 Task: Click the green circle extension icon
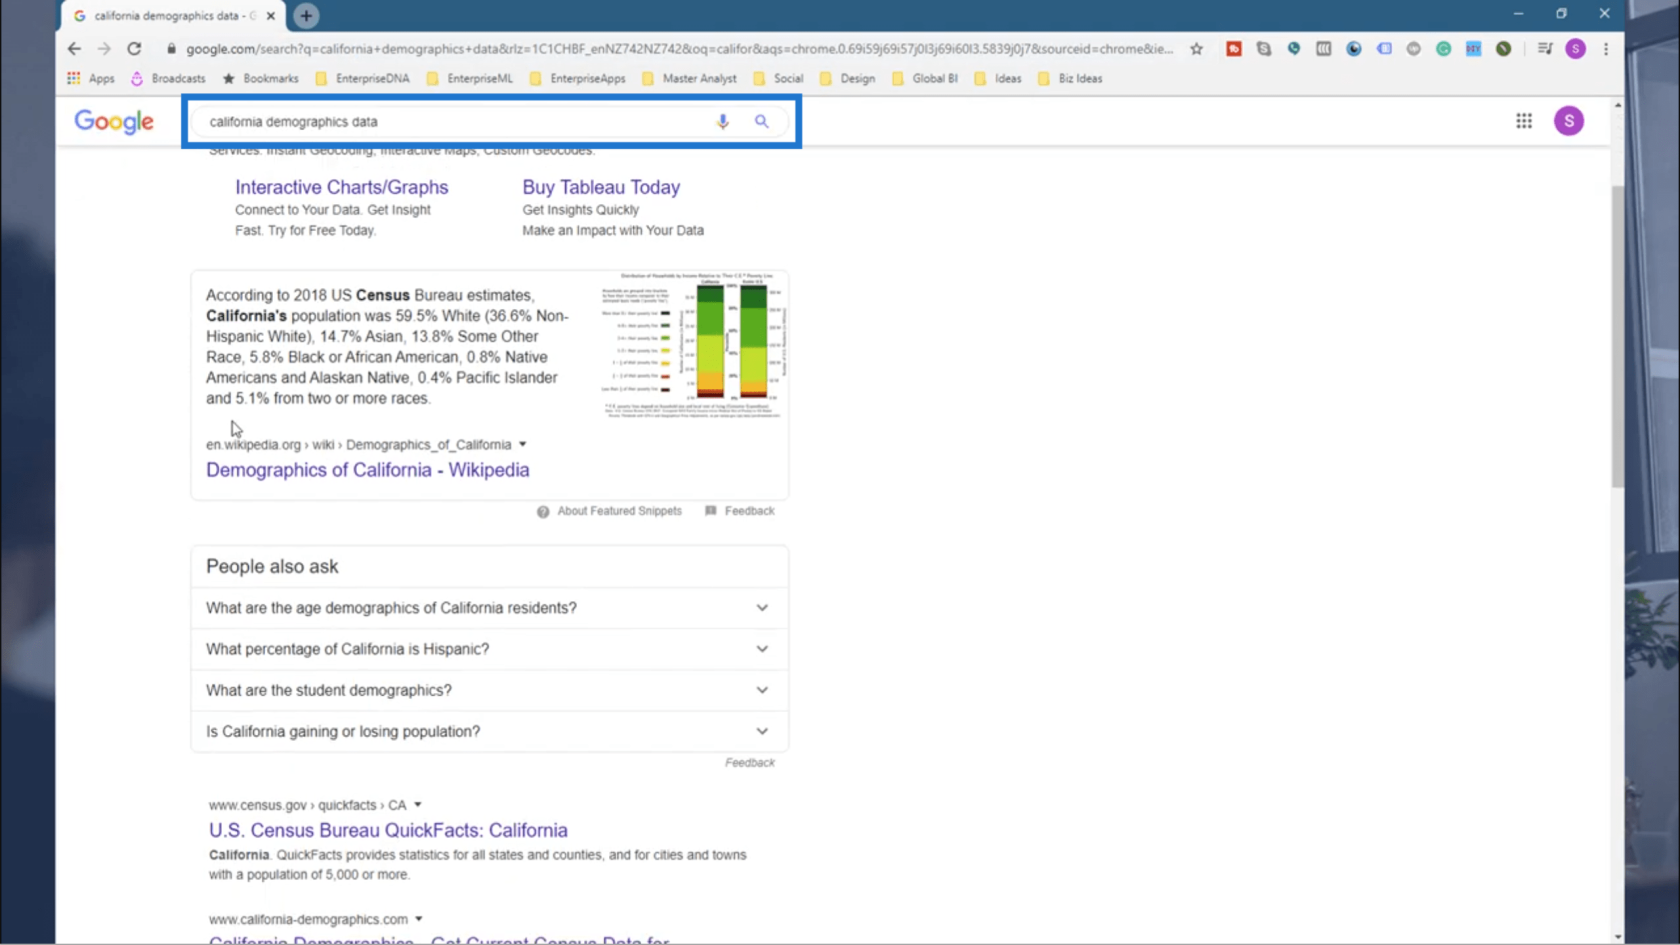pyautogui.click(x=1443, y=48)
